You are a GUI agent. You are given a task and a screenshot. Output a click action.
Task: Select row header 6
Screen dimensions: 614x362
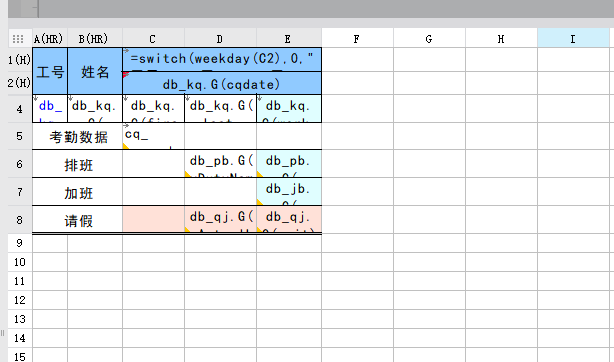[x=20, y=164]
